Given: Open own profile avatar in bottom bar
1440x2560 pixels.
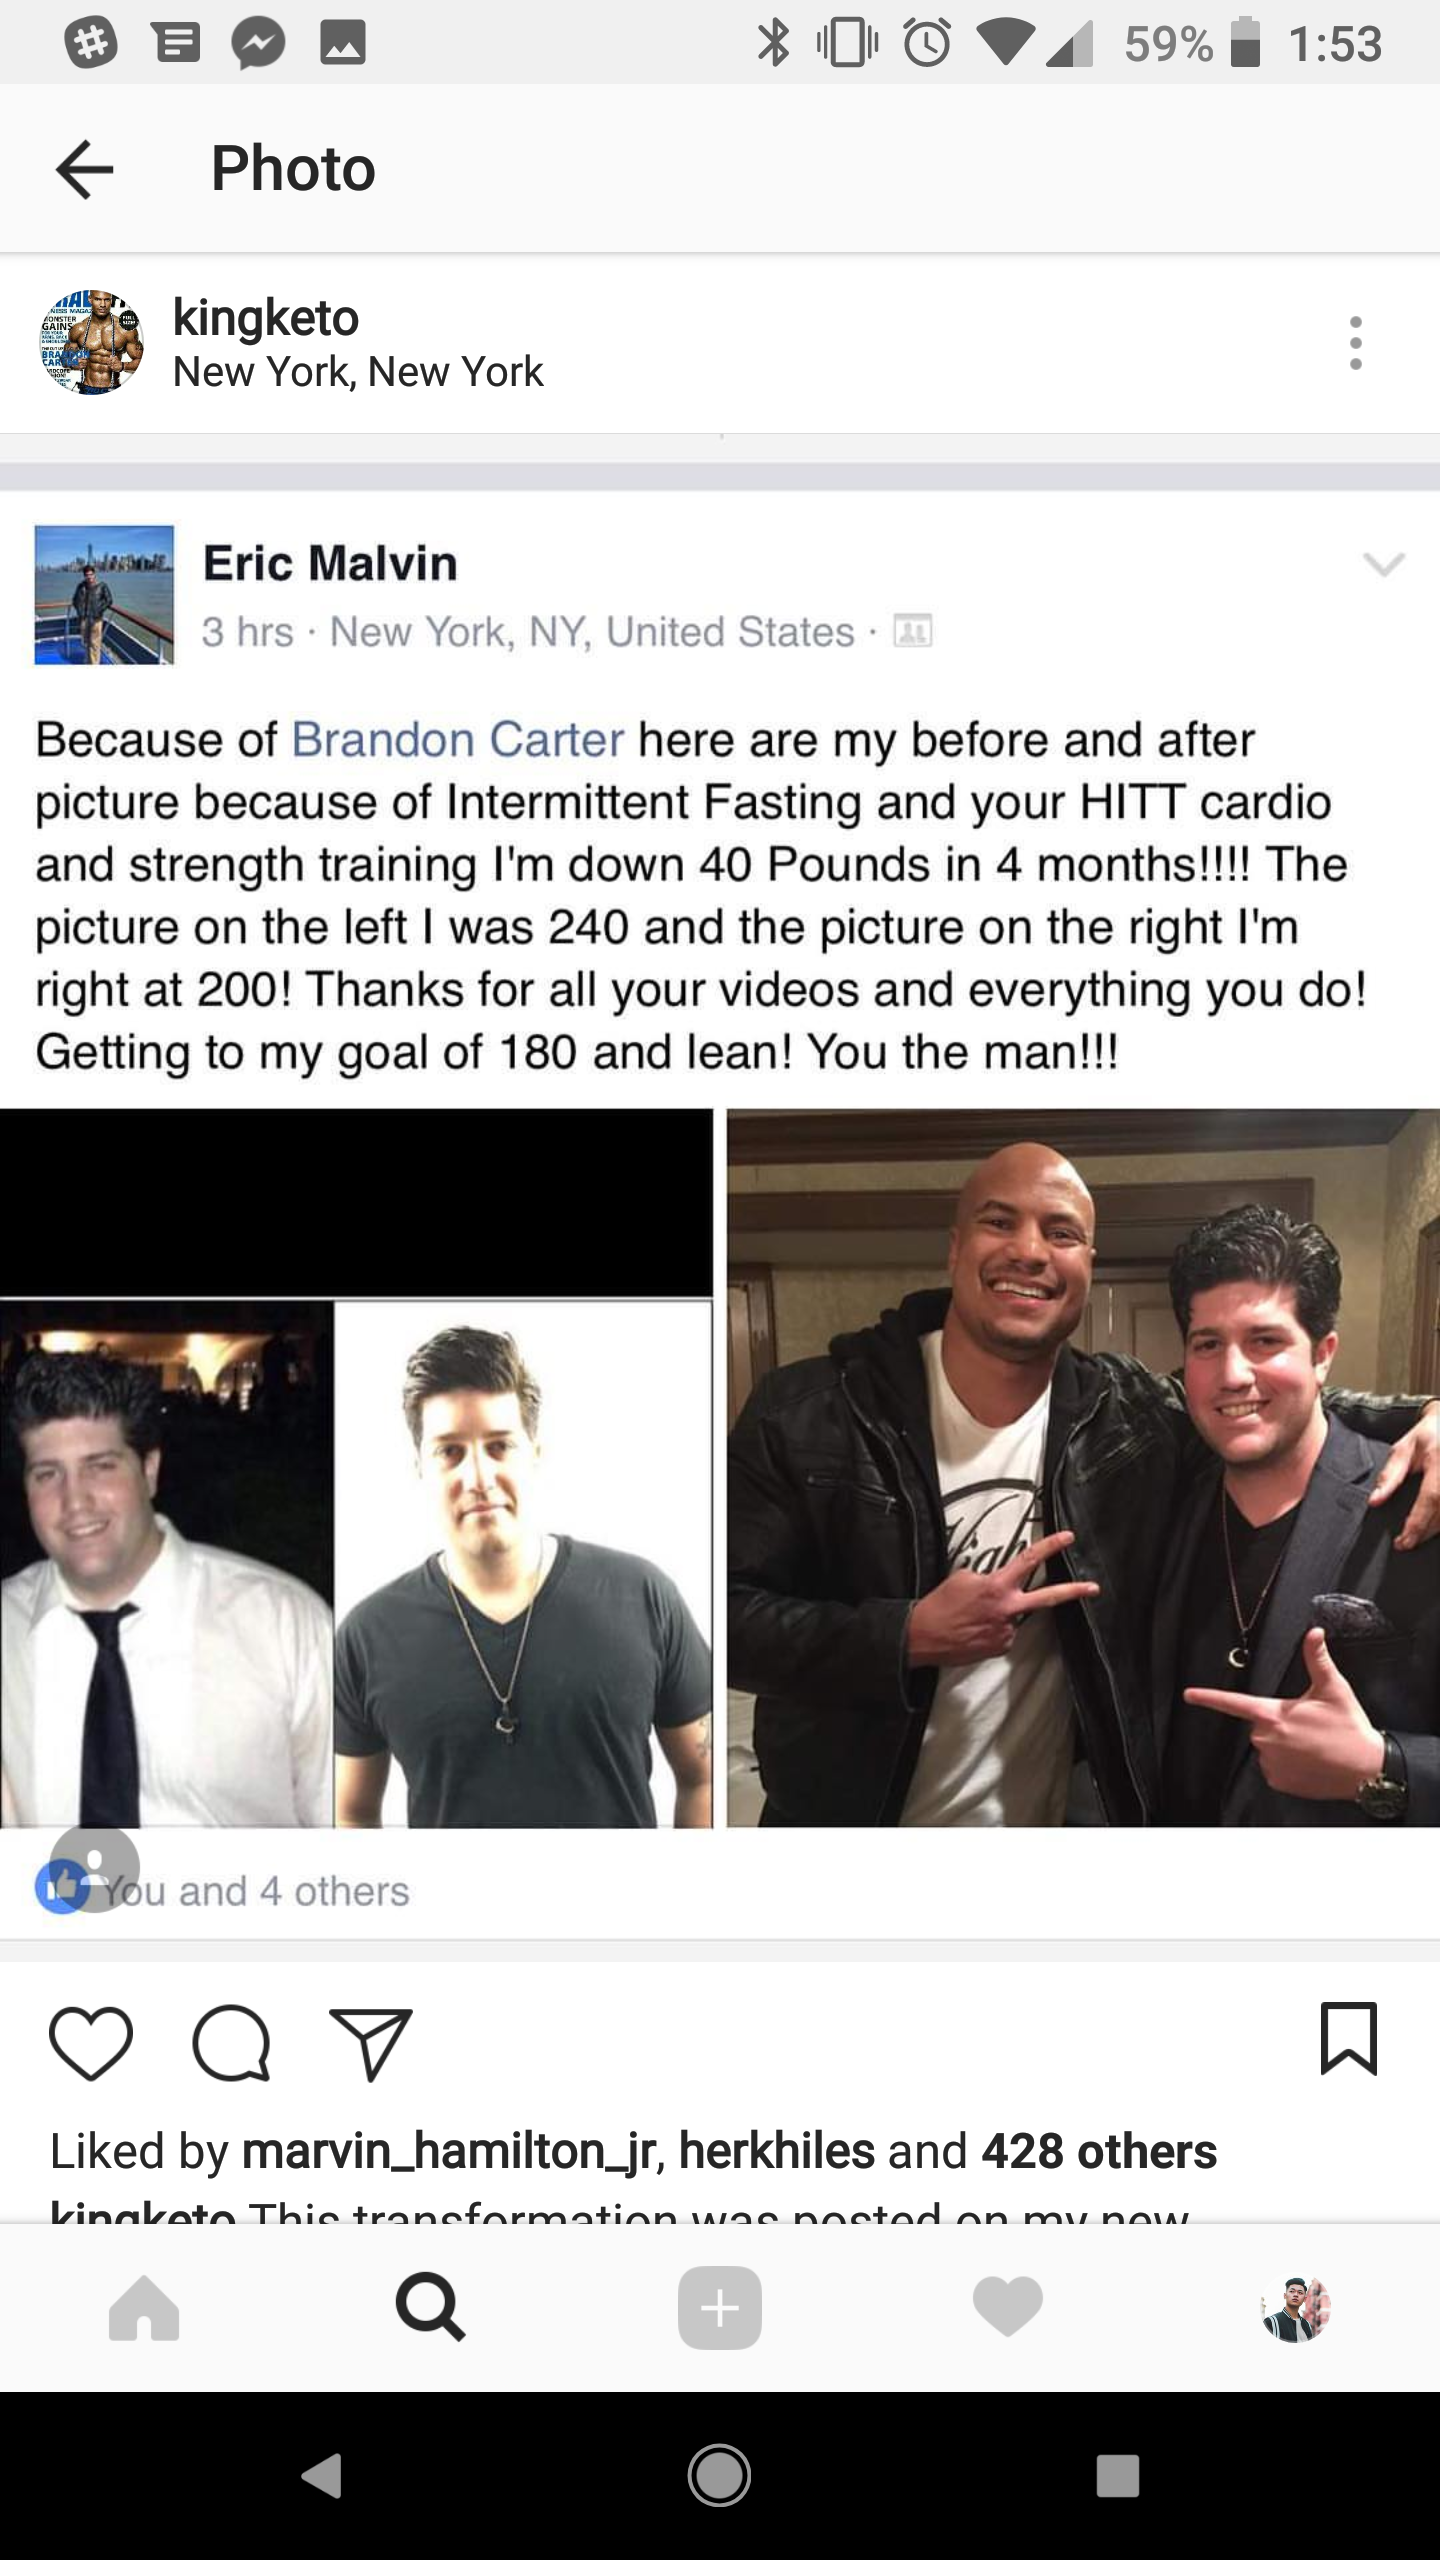Looking at the screenshot, I should click(1296, 2308).
